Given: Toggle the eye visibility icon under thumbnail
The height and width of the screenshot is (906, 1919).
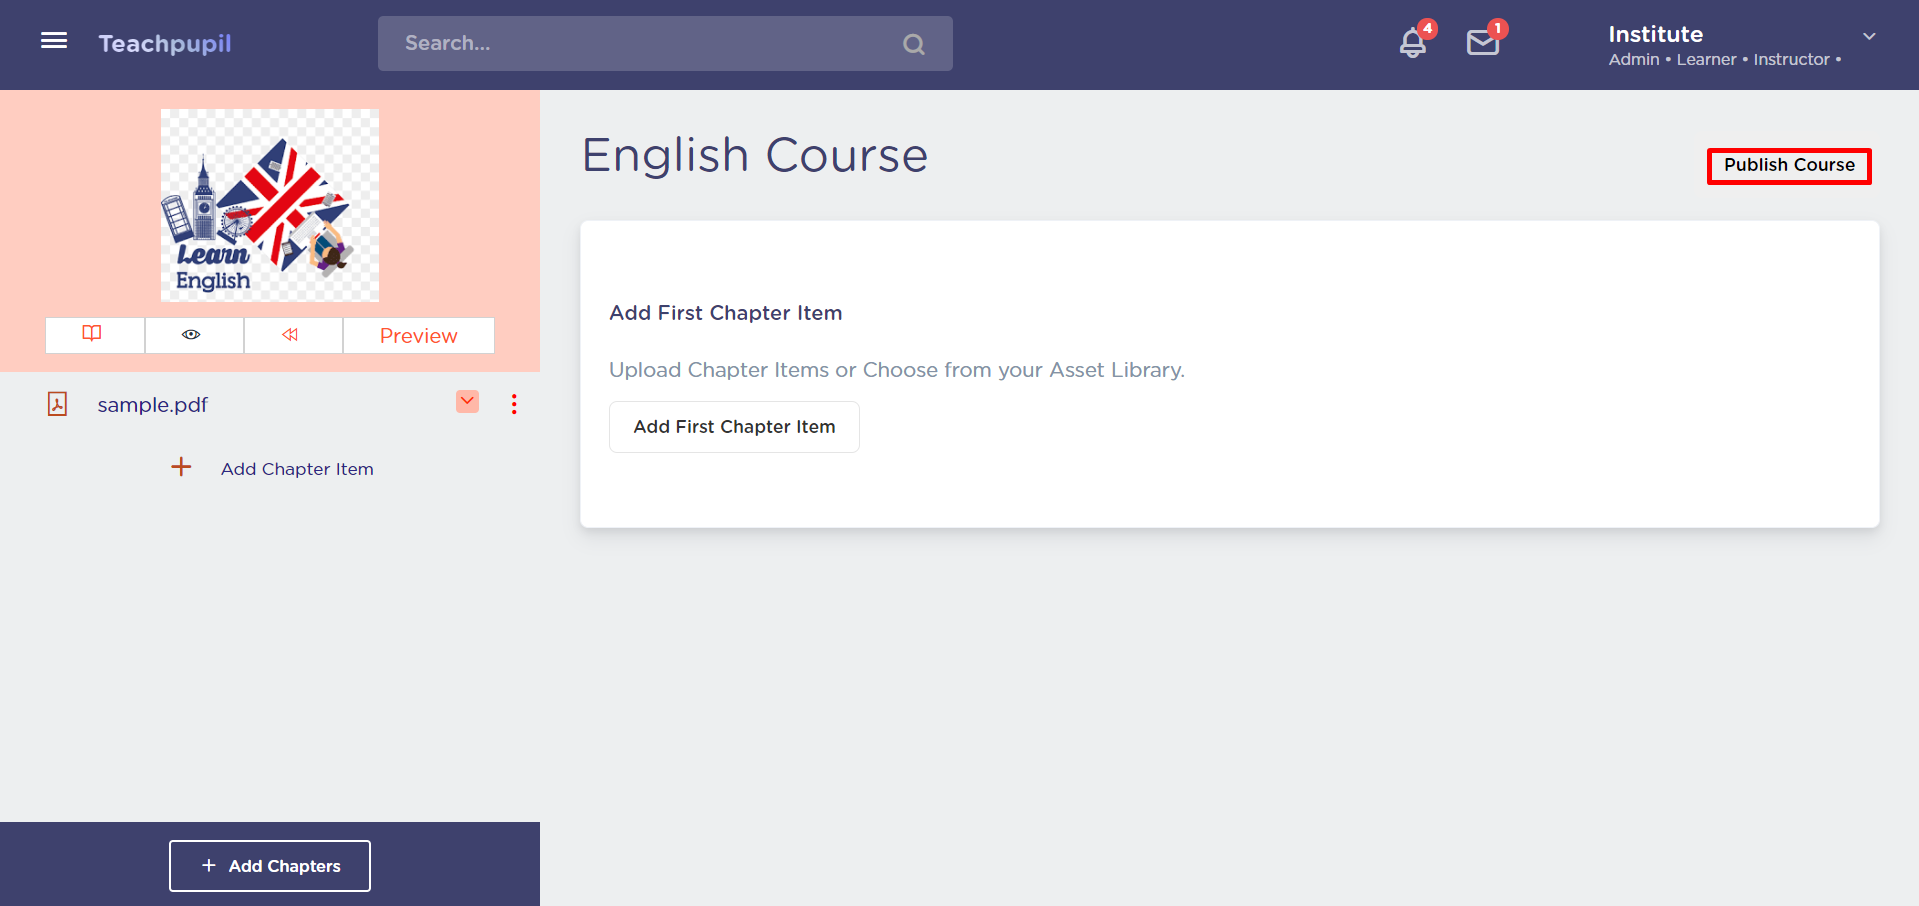Looking at the screenshot, I should tap(192, 335).
